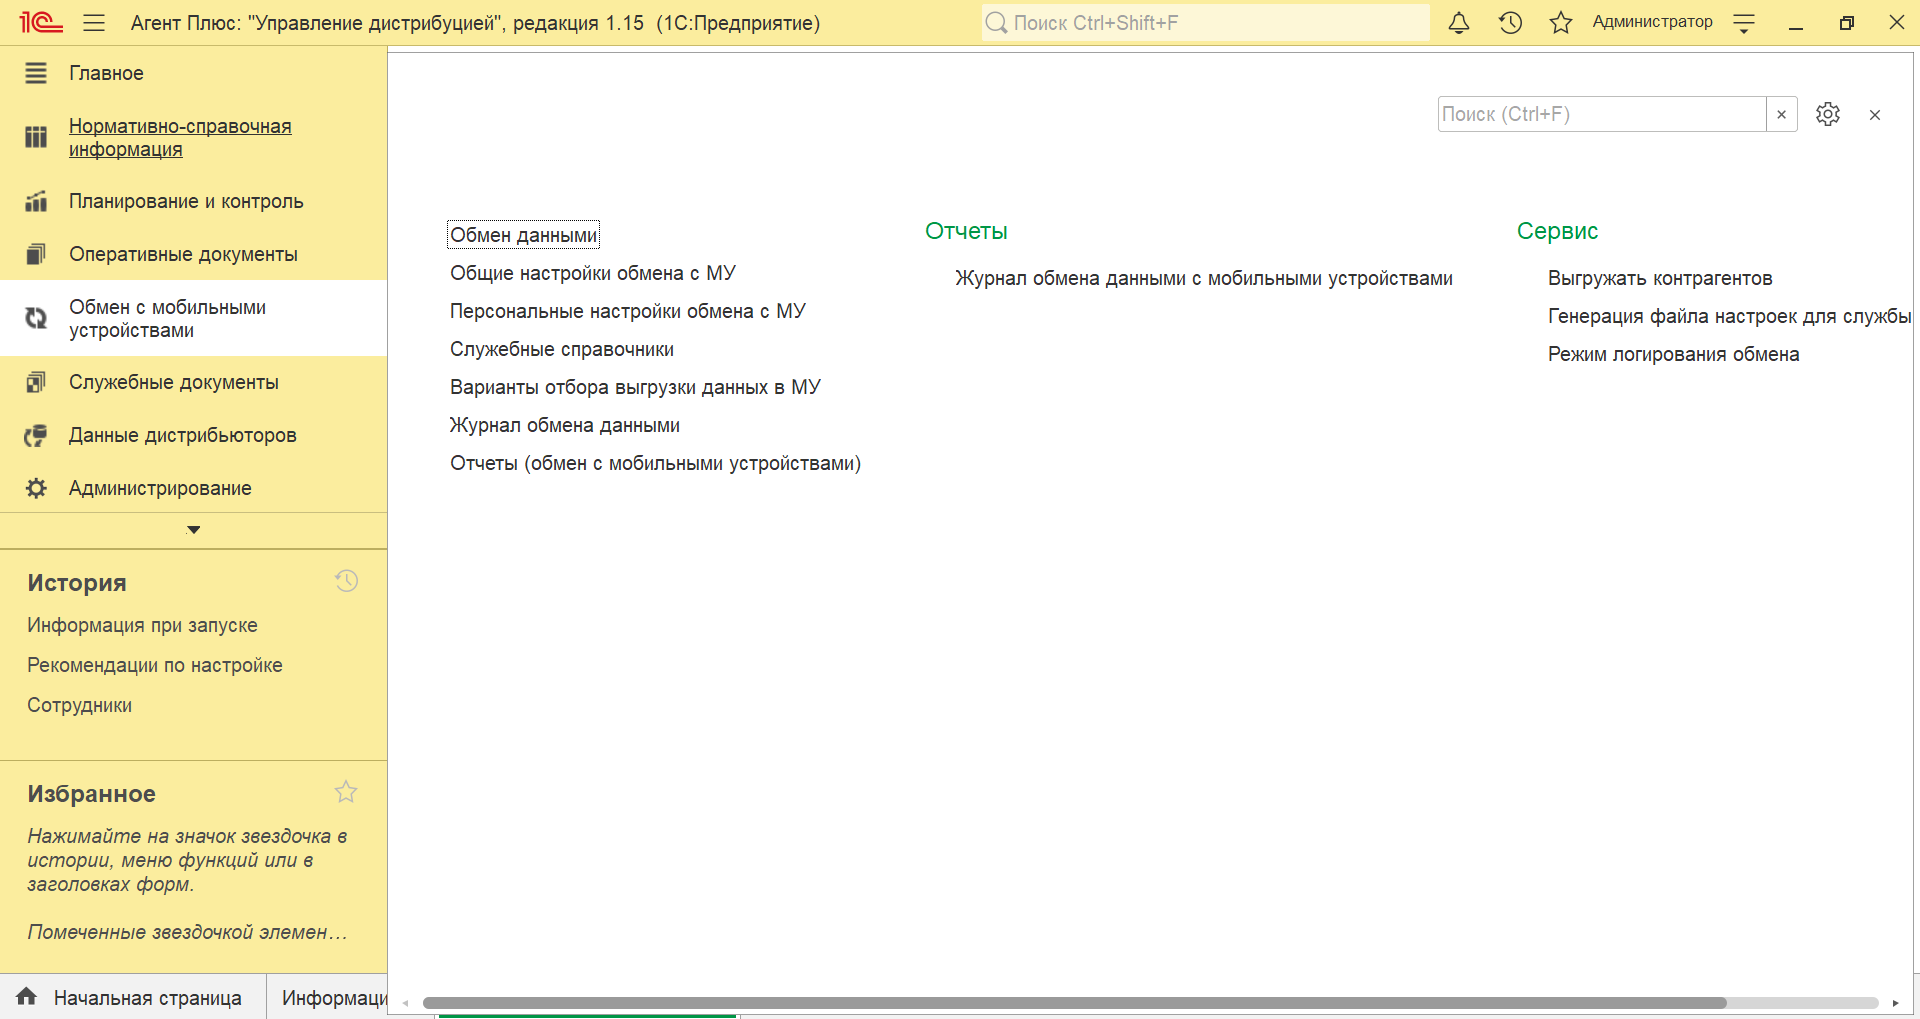The image size is (1920, 1019).
Task: Open the title bar service dropdown menu
Action: tap(1744, 24)
